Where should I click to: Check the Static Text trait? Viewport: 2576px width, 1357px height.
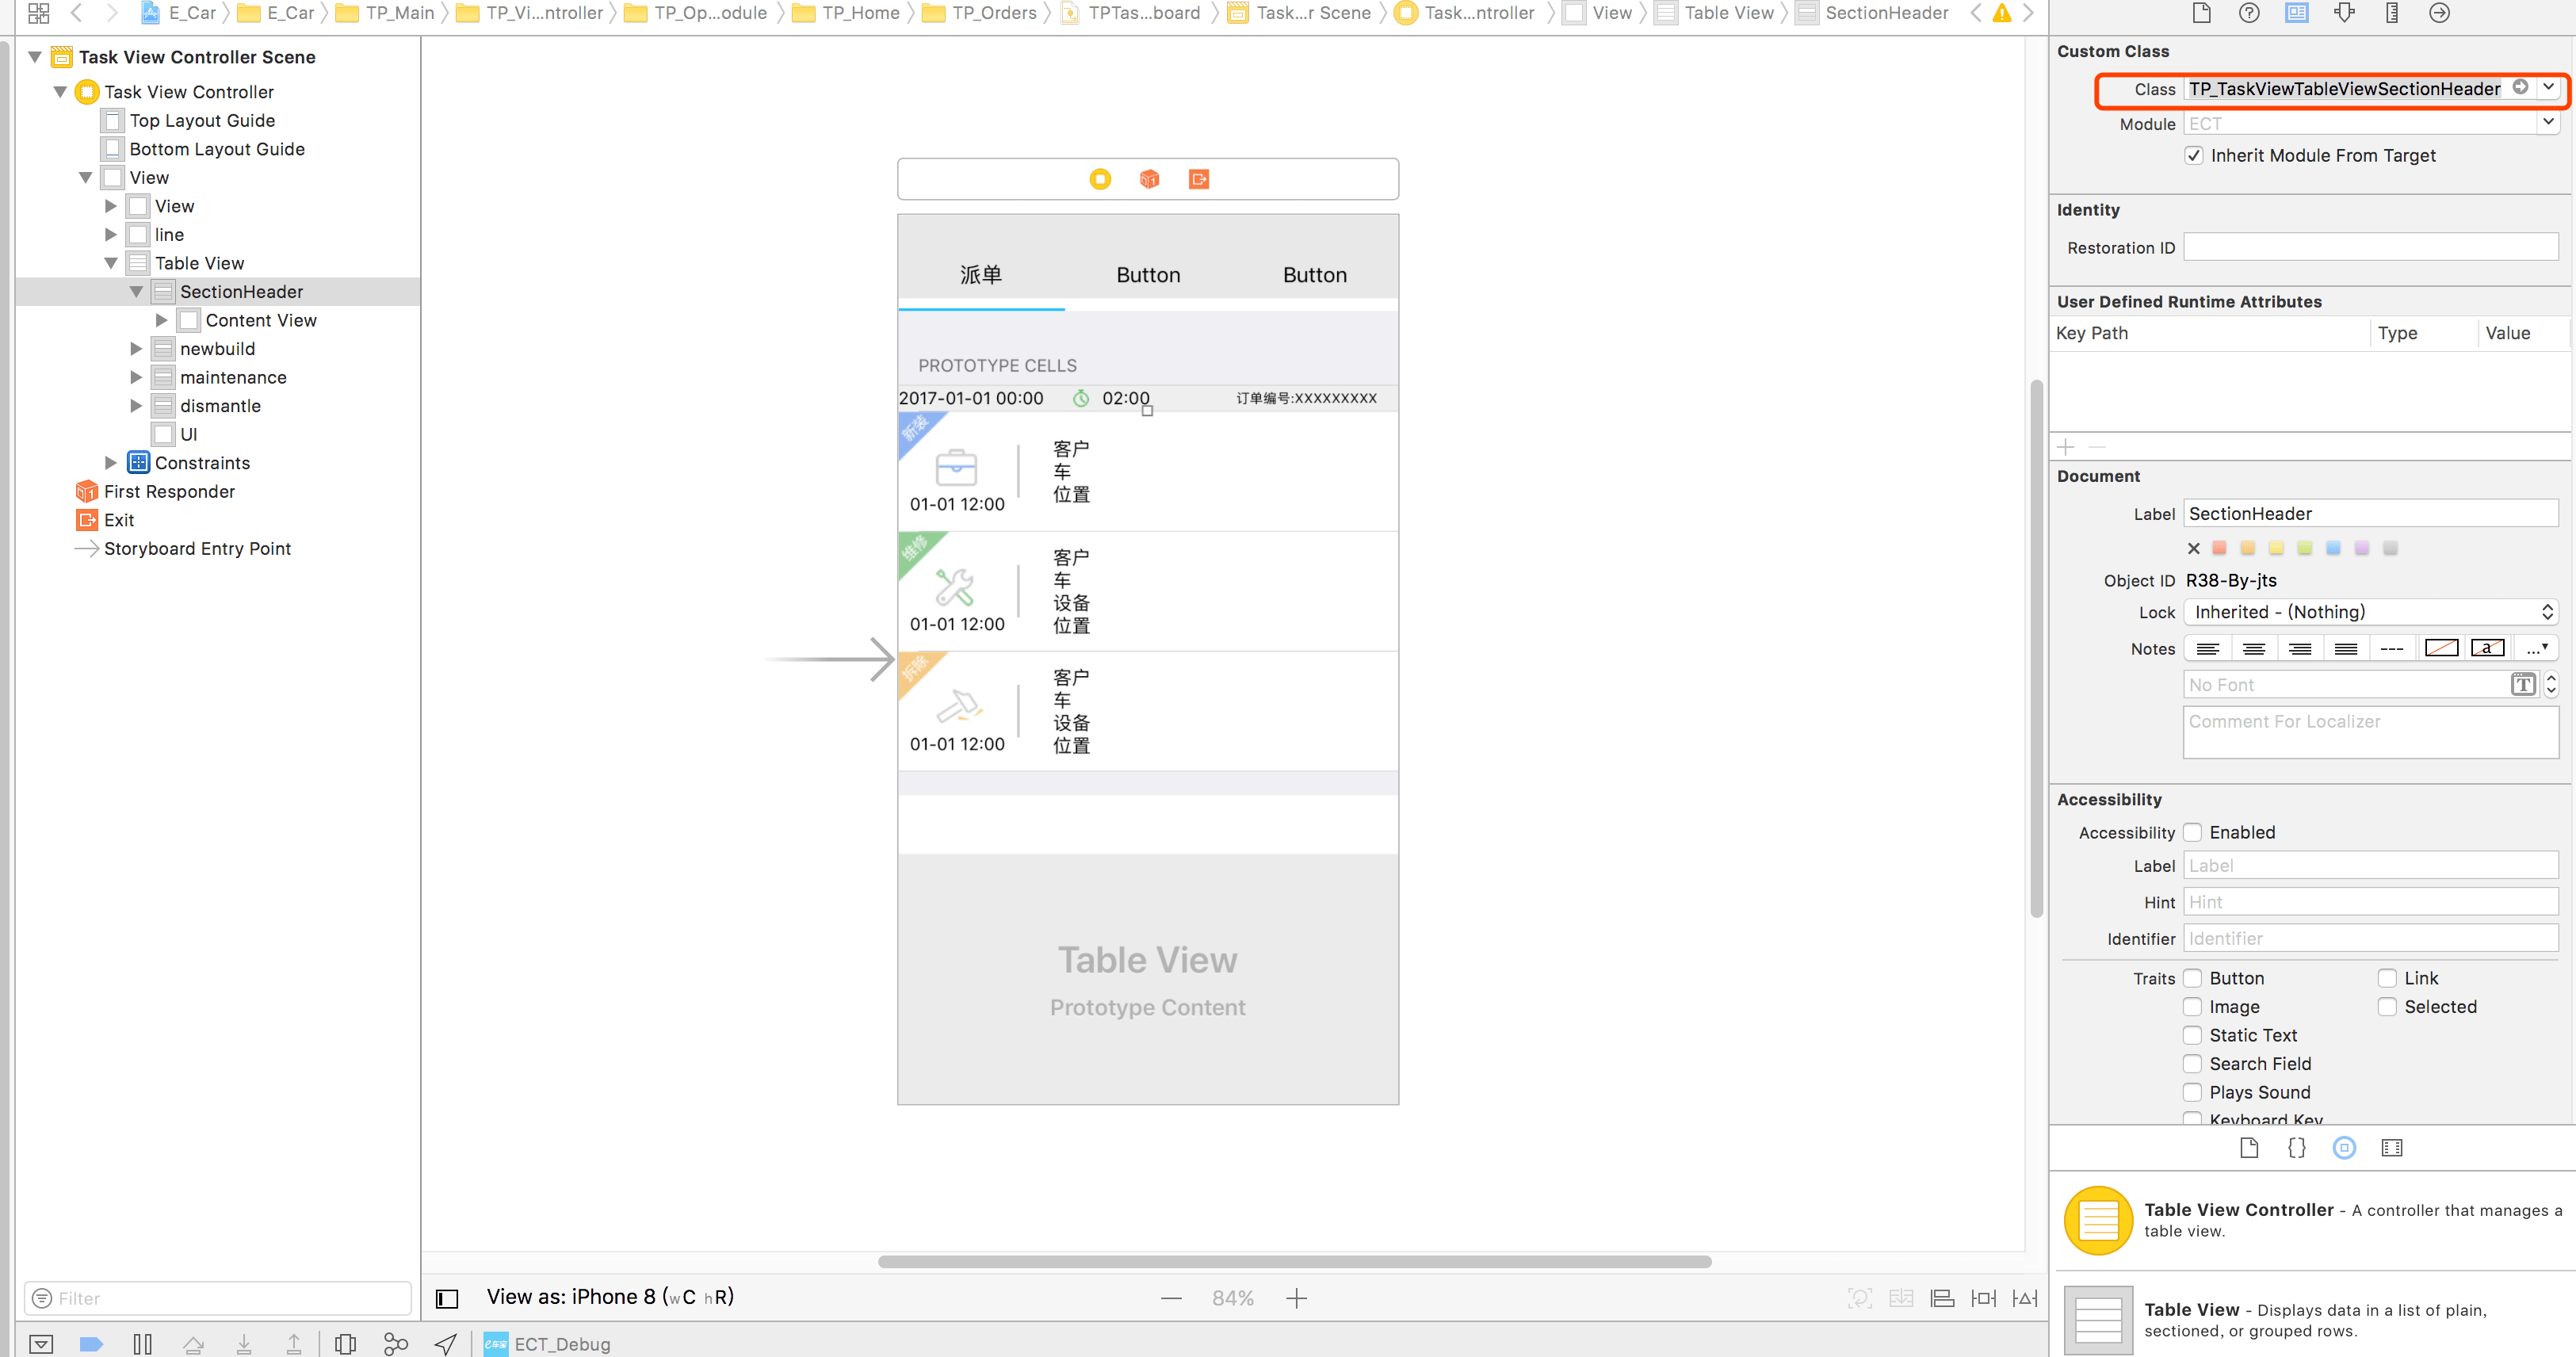pyautogui.click(x=2194, y=1035)
